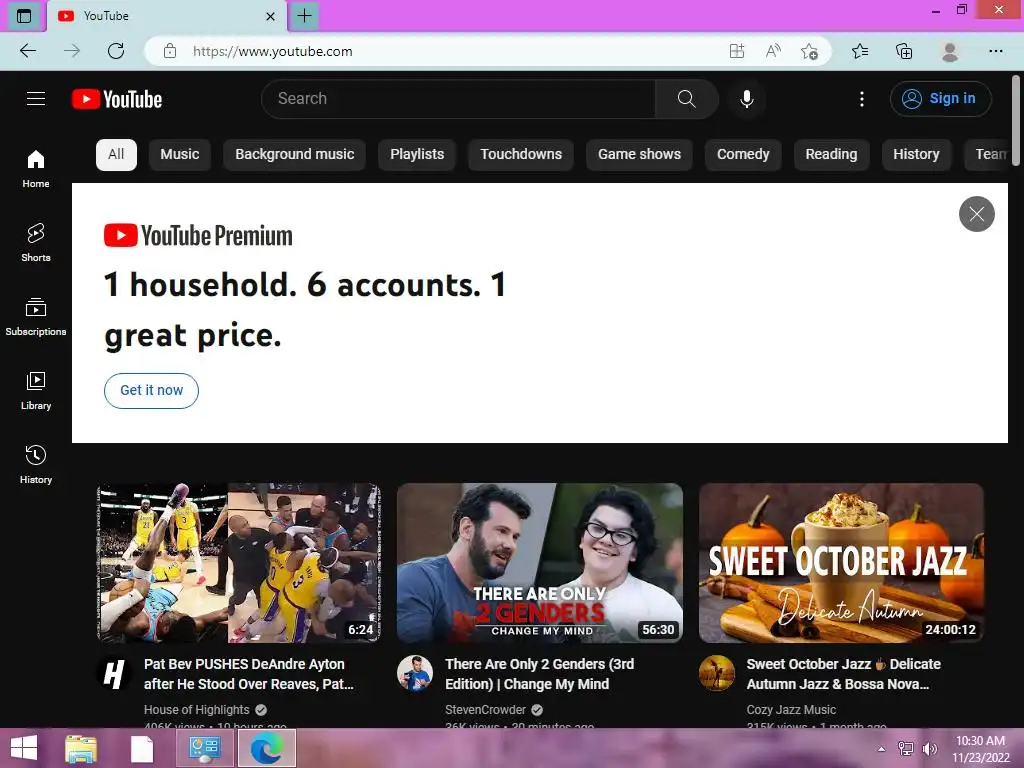Open the YouTube hamburger guide menu
This screenshot has width=1024, height=768.
pyautogui.click(x=36, y=99)
